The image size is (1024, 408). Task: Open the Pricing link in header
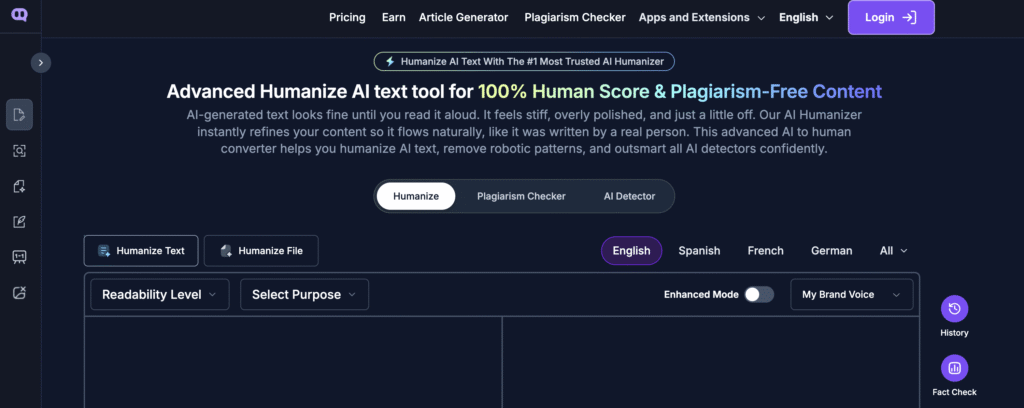pyautogui.click(x=347, y=18)
